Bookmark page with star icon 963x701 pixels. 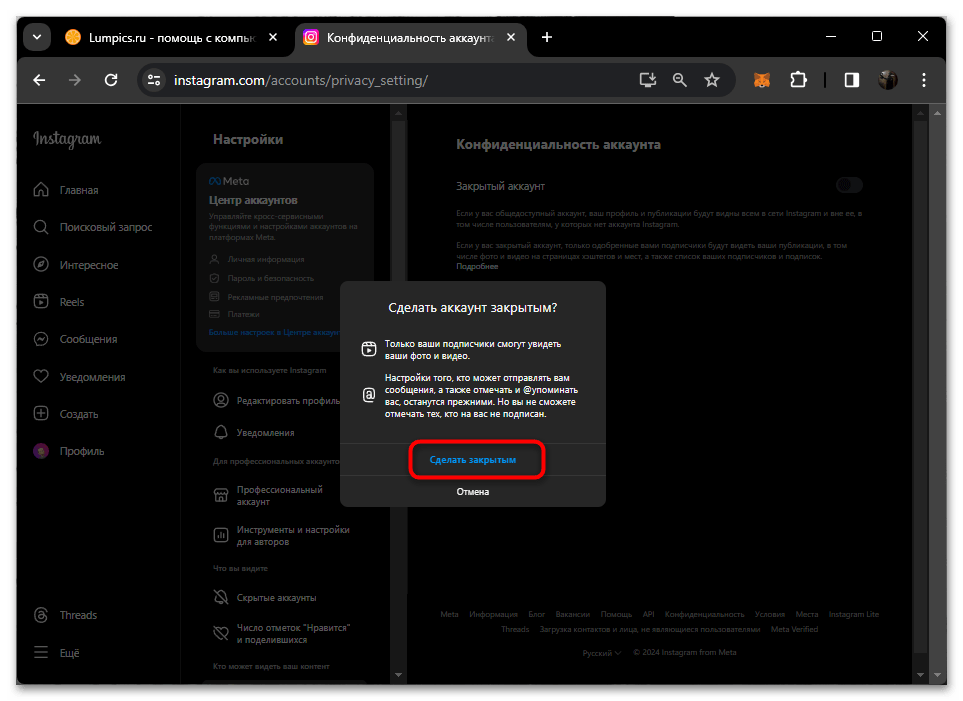(x=712, y=80)
